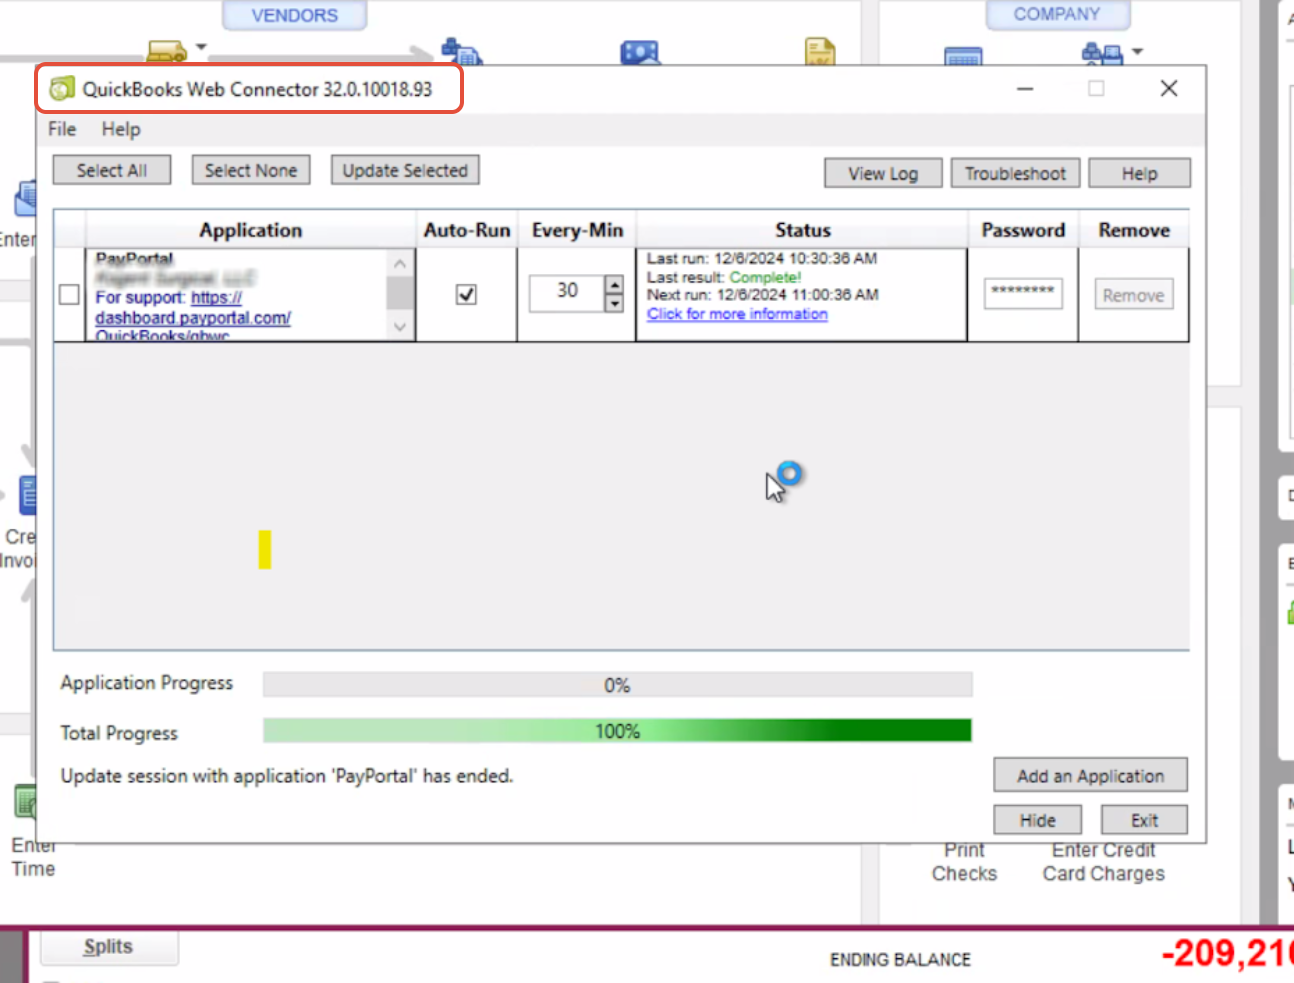The height and width of the screenshot is (983, 1294).
Task: Click the vendor truck icon in QuickBooks
Action: coord(166,51)
